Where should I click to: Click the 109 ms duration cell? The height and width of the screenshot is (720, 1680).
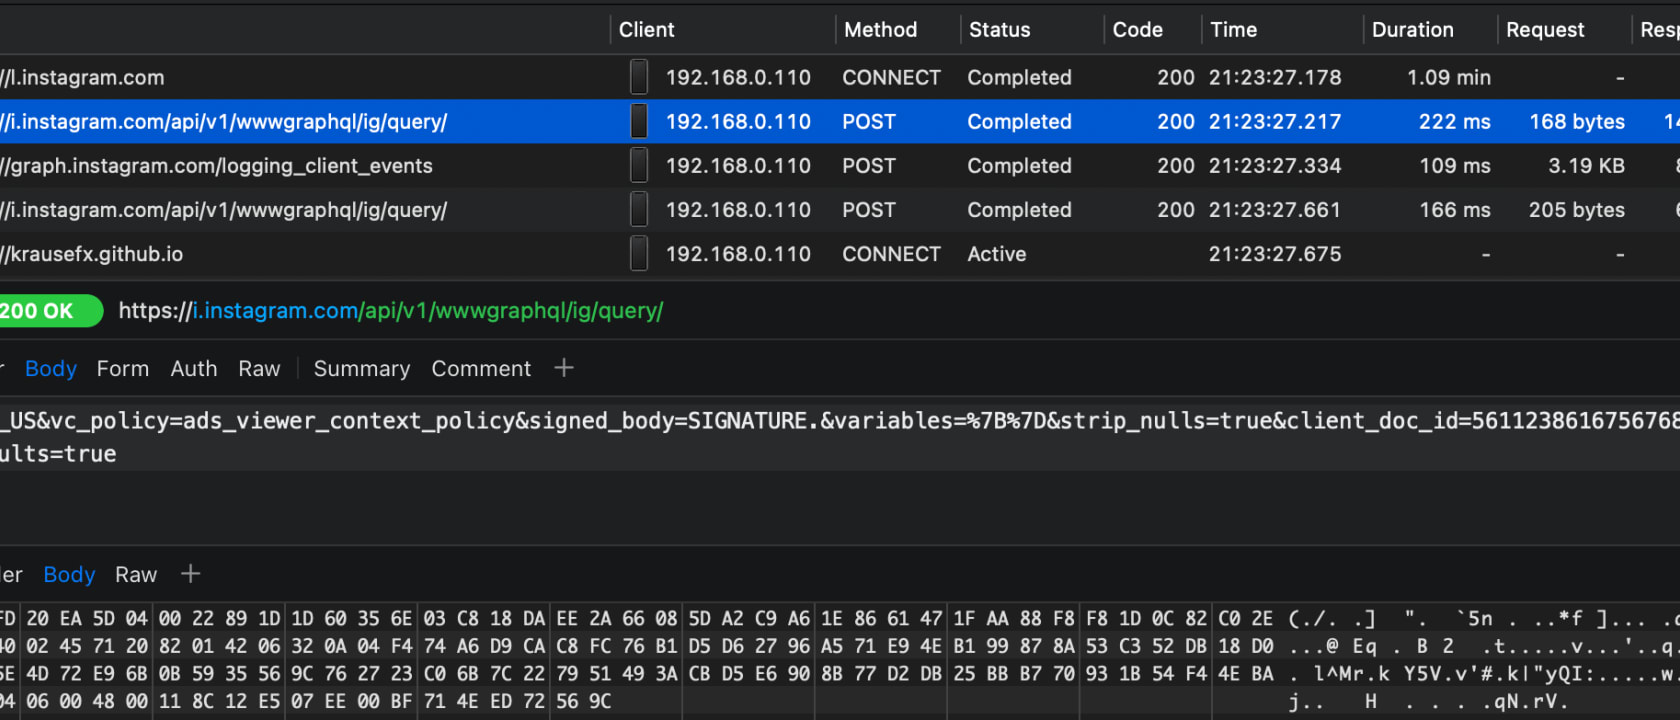1455,165
